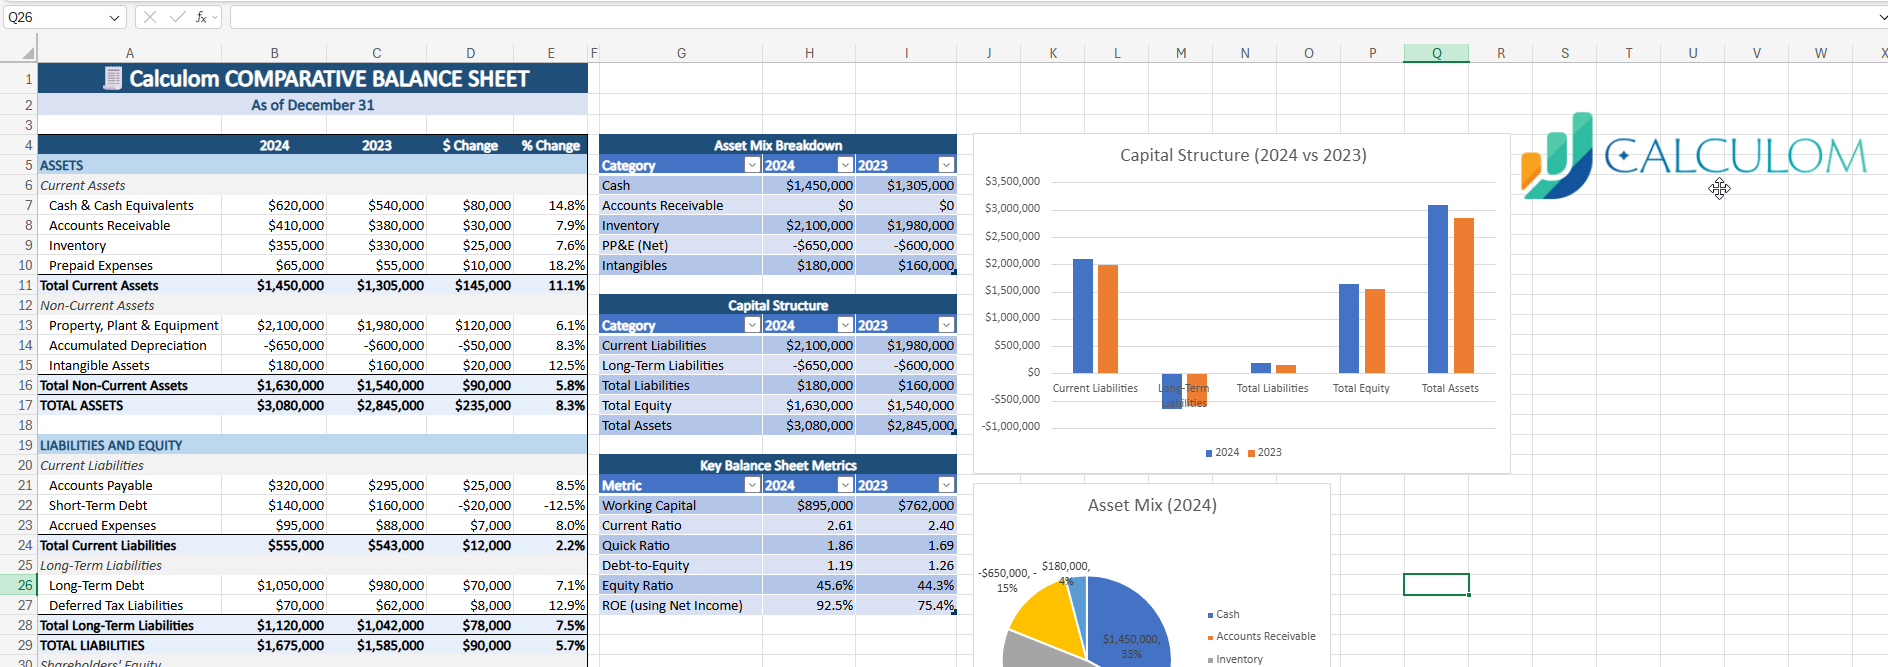This screenshot has height=667, width=1888.
Task: Open Capital Structure 2023 filter dropdown
Action: (946, 325)
